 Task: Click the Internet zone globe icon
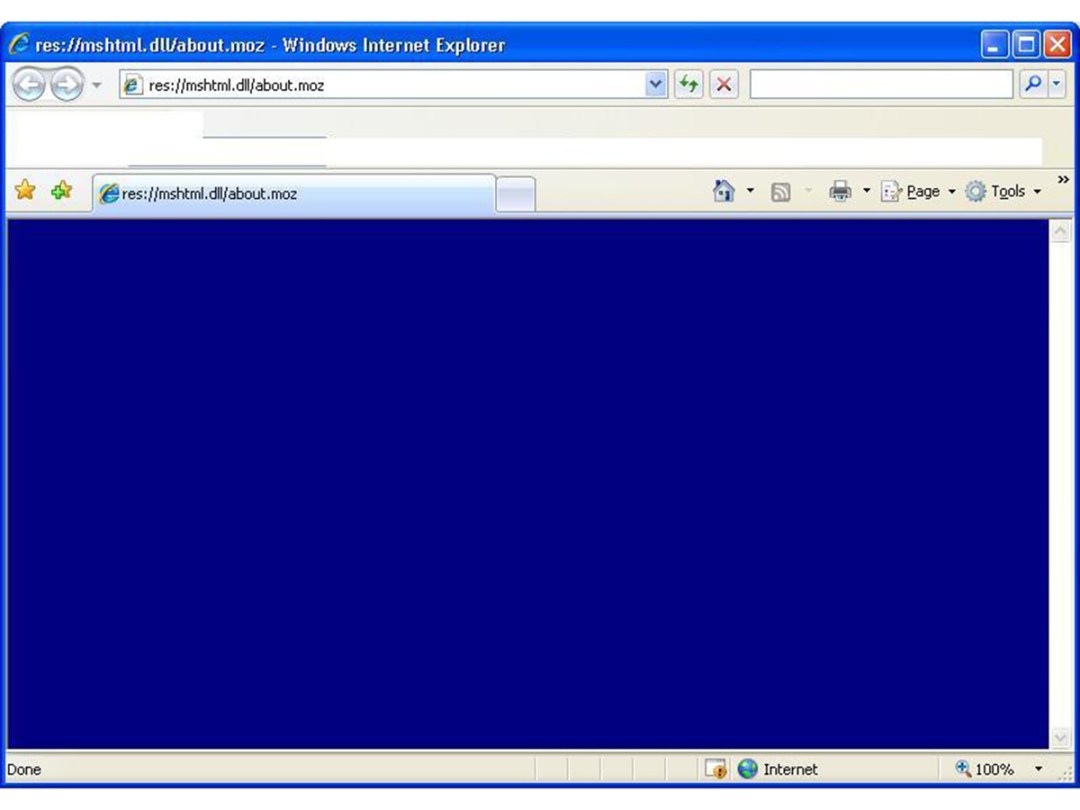pyautogui.click(x=747, y=769)
